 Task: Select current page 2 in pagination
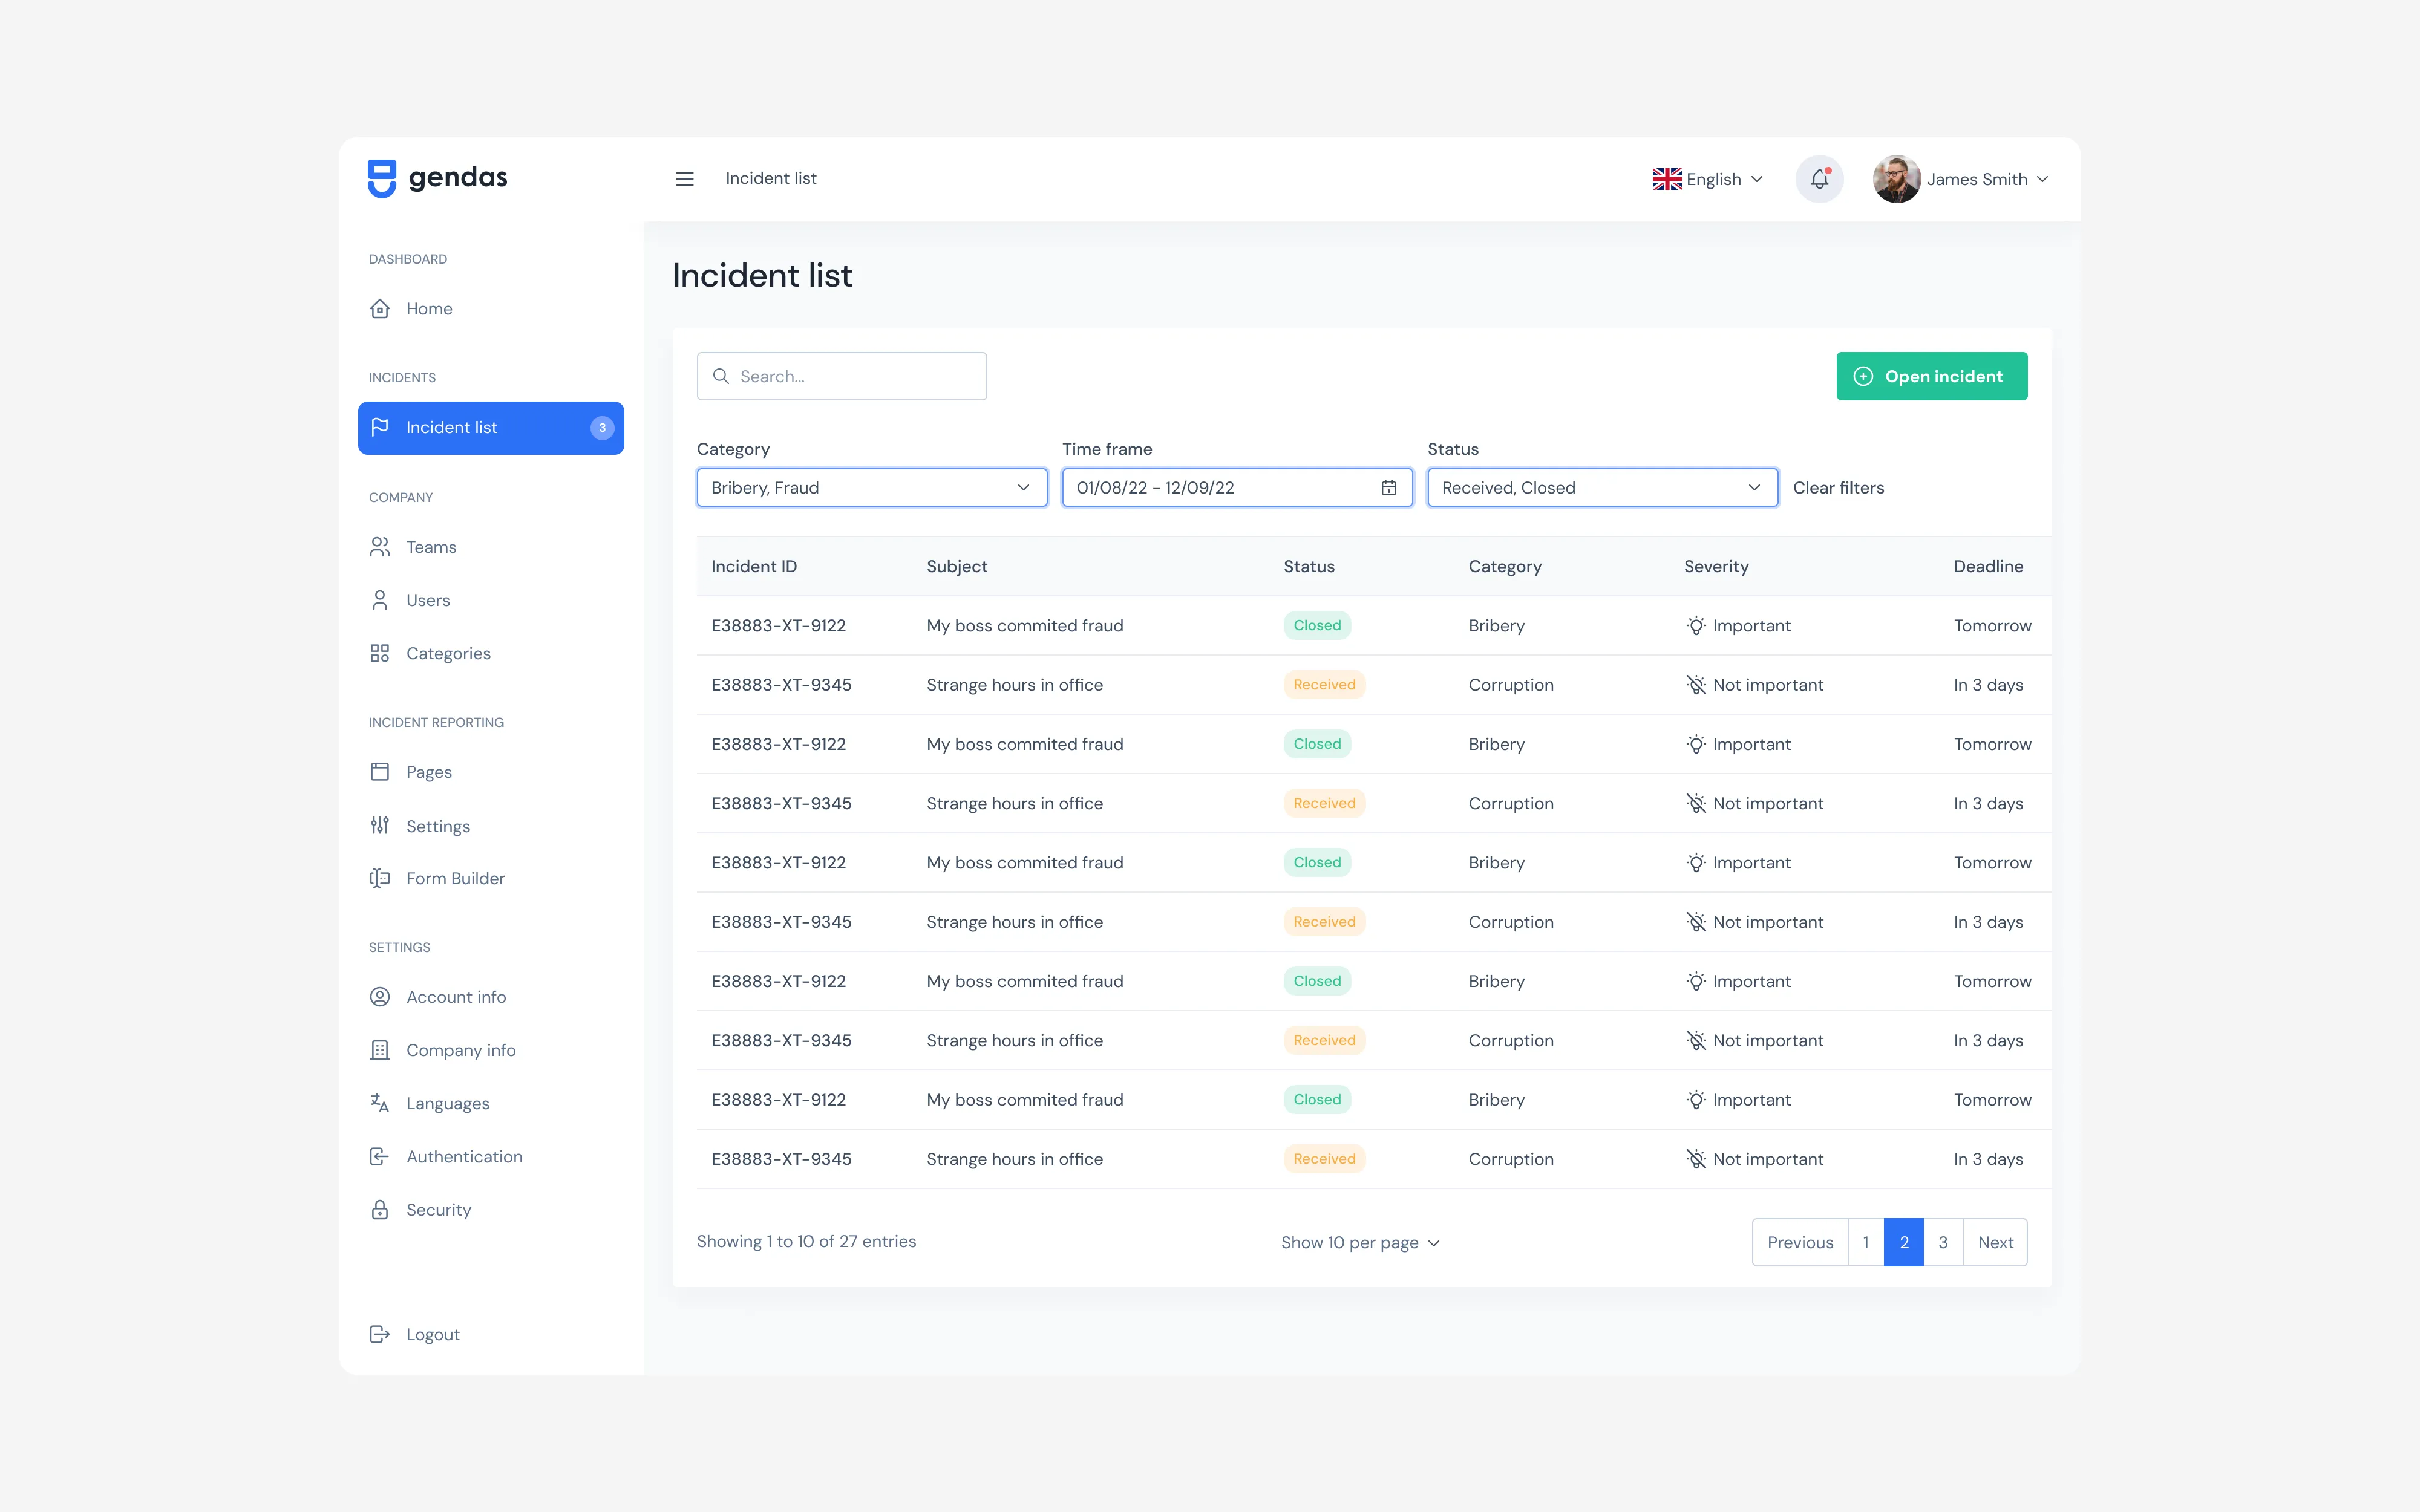[1904, 1242]
